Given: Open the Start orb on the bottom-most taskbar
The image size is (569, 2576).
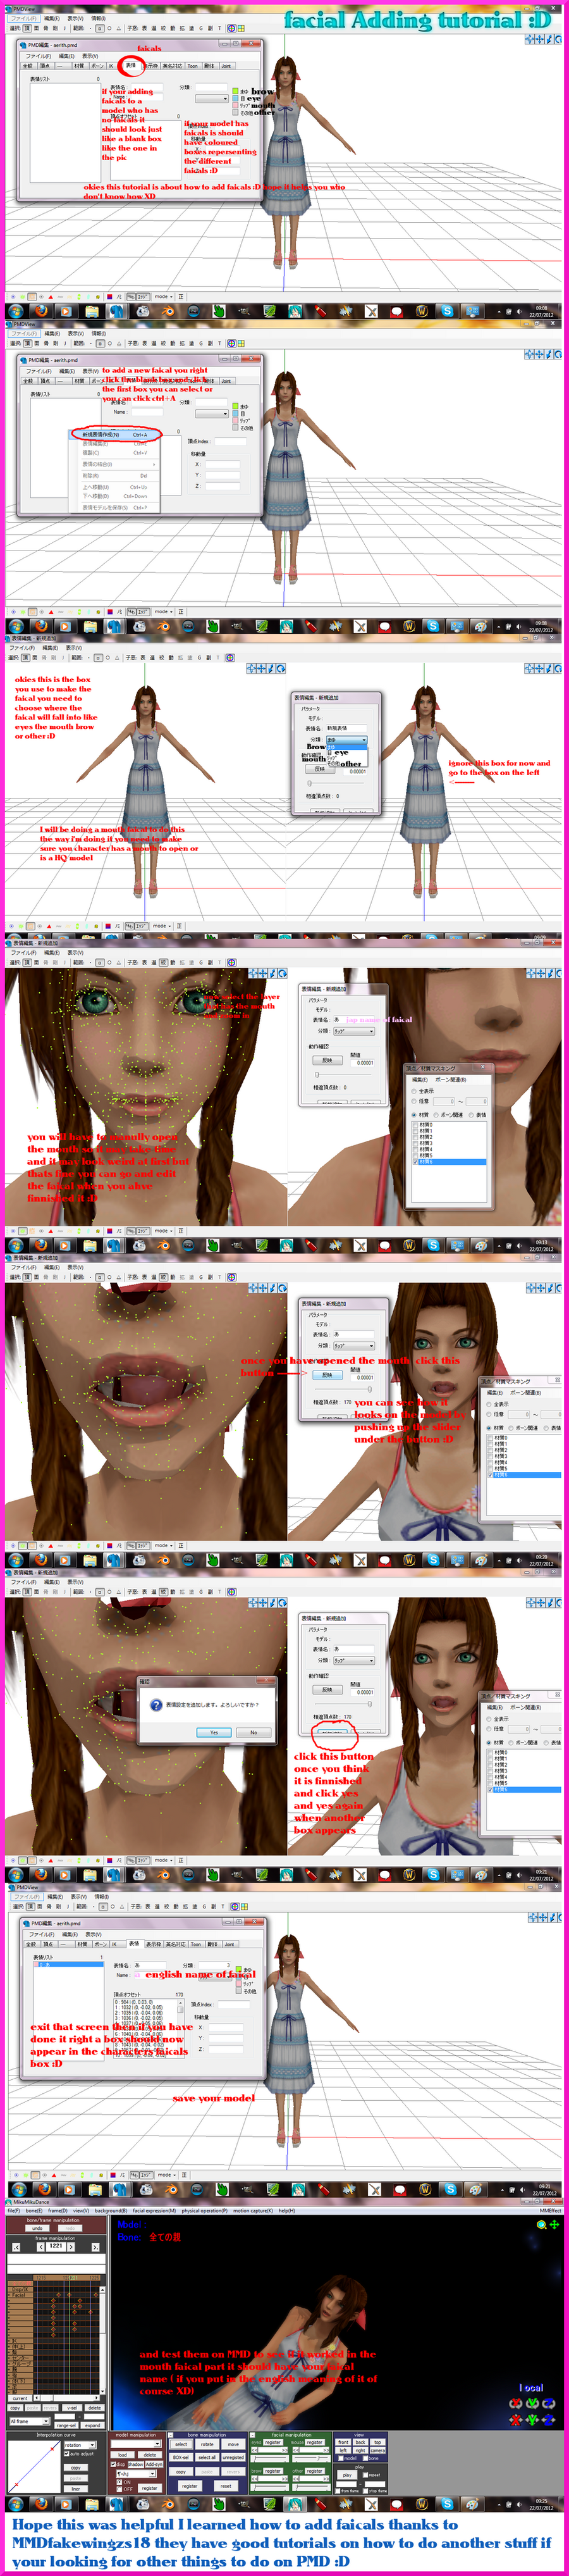Looking at the screenshot, I should 17,2504.
